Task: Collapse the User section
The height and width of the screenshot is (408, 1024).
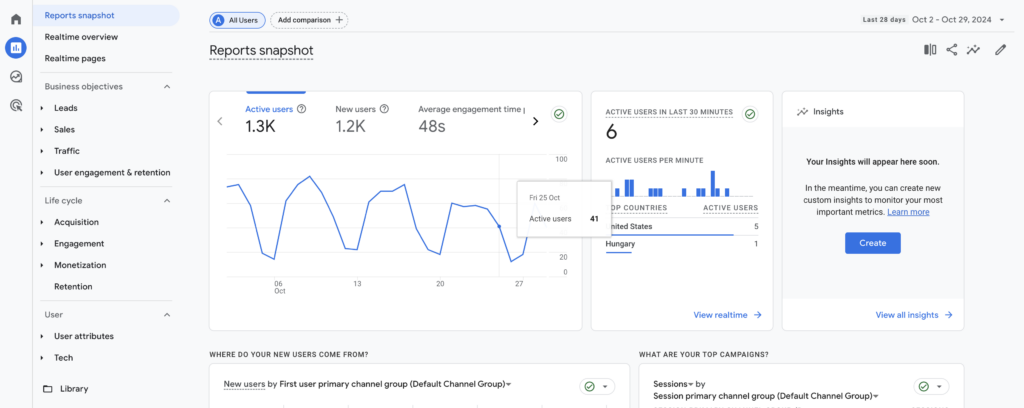Action: 167,315
